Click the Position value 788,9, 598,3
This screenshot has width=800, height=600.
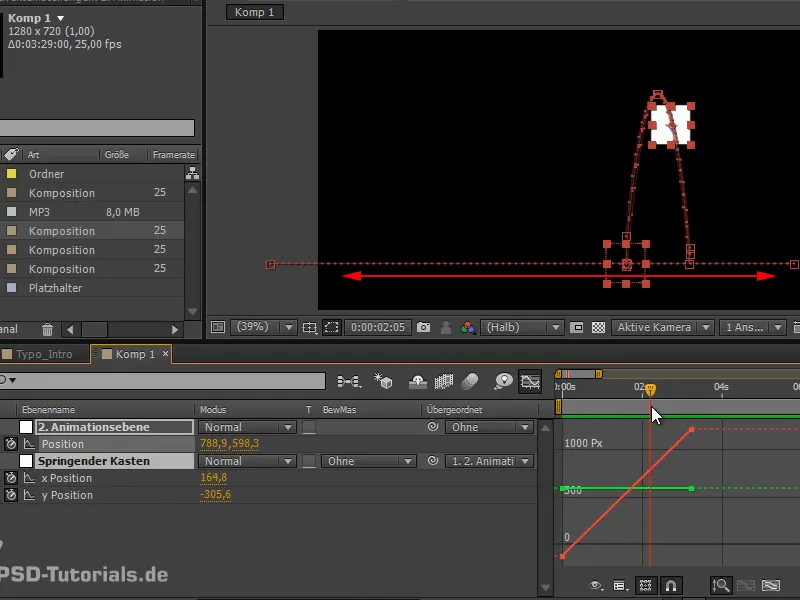[229, 444]
